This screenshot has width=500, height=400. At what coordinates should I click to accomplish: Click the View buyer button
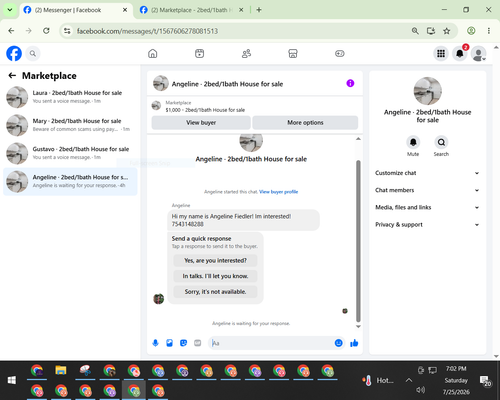point(201,123)
